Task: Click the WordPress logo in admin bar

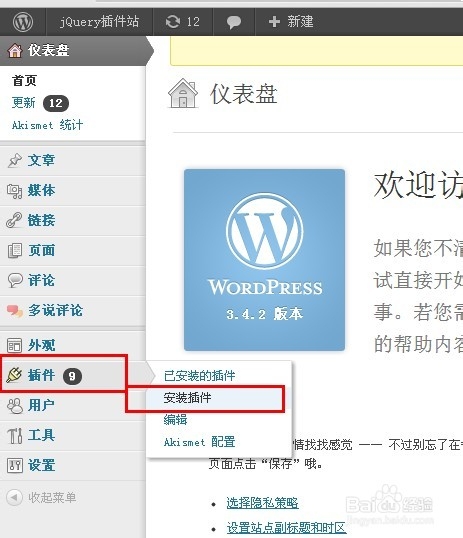Action: [x=23, y=22]
